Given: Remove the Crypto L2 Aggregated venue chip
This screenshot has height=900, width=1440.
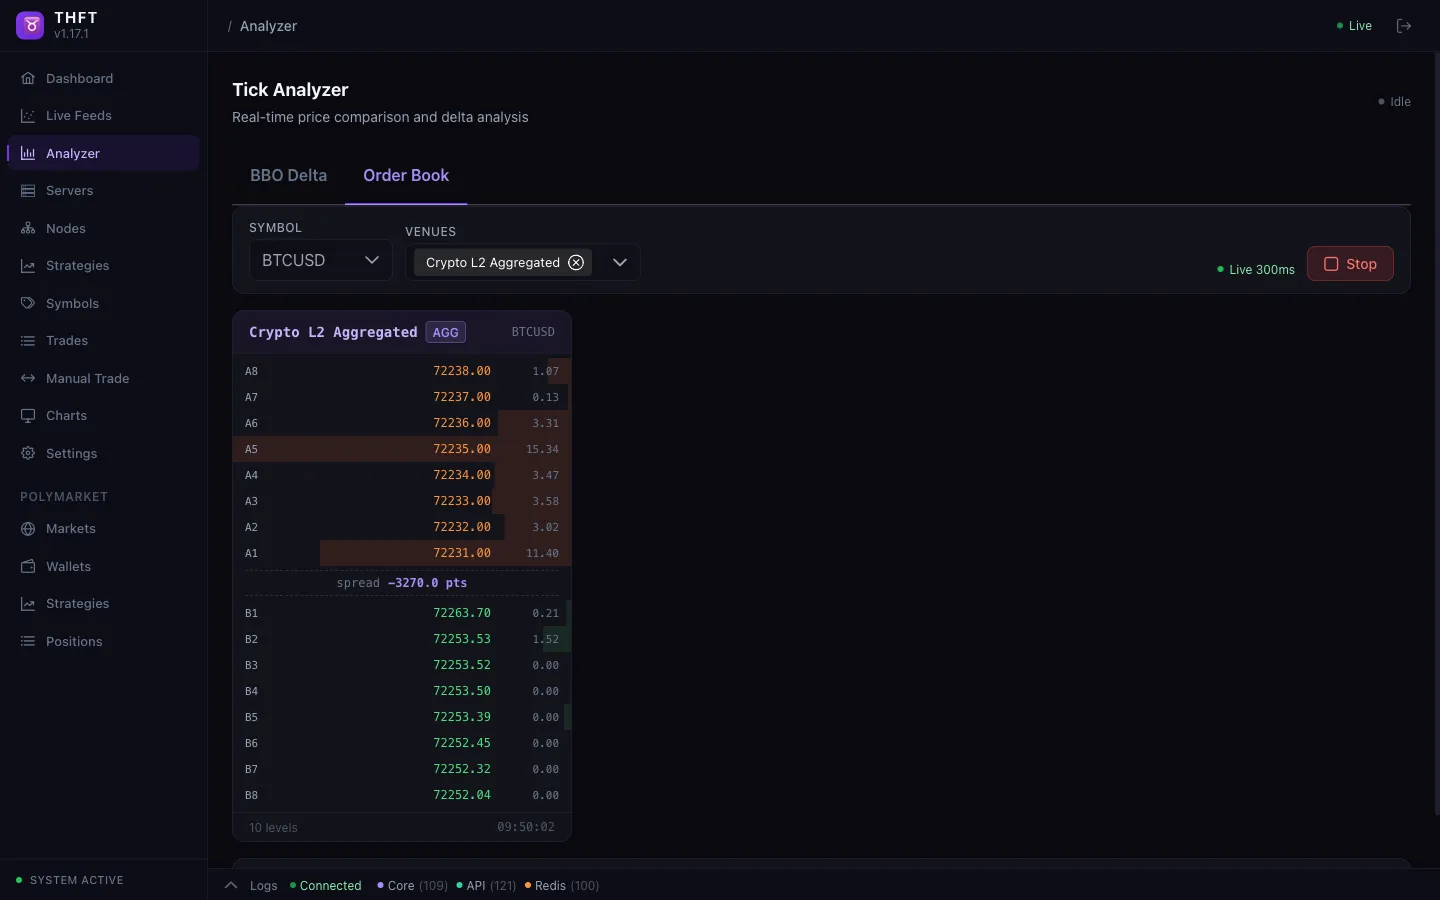Looking at the screenshot, I should (576, 263).
